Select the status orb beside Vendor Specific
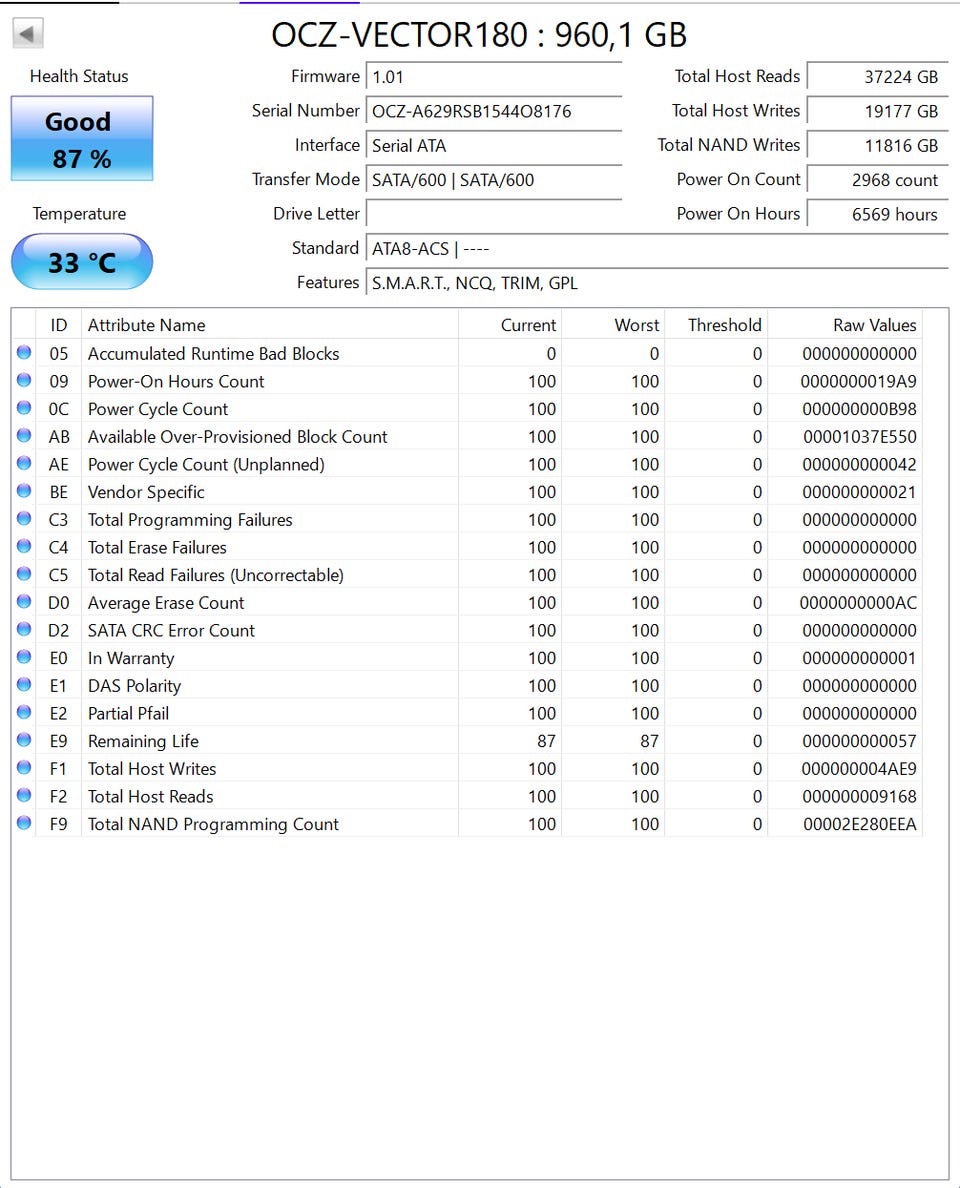This screenshot has width=960, height=1188. point(24,491)
